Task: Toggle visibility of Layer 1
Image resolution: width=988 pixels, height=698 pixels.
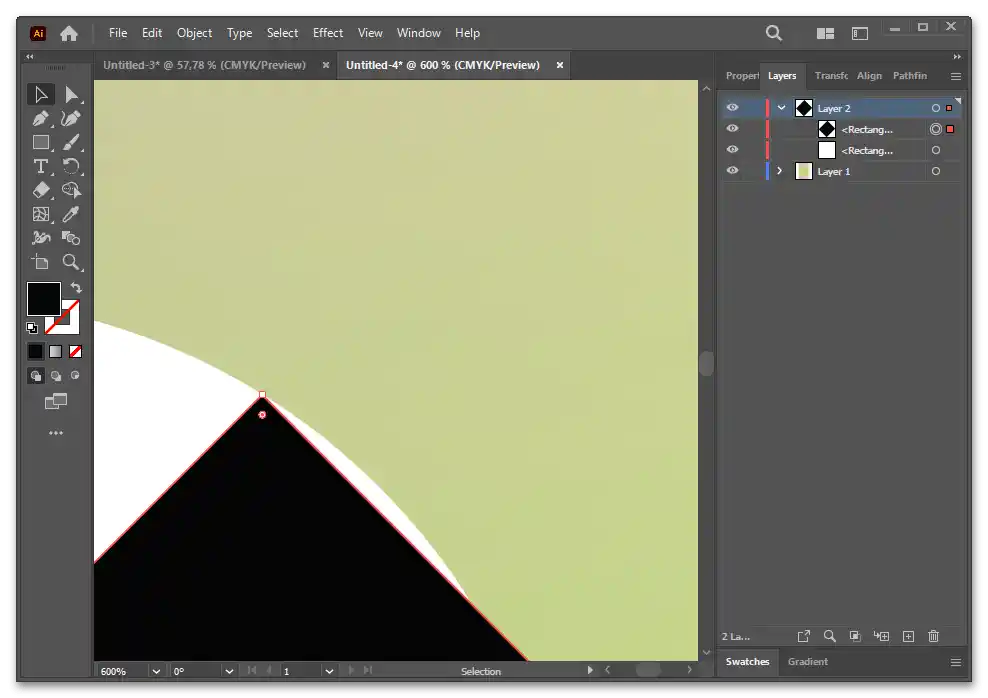Action: point(733,171)
